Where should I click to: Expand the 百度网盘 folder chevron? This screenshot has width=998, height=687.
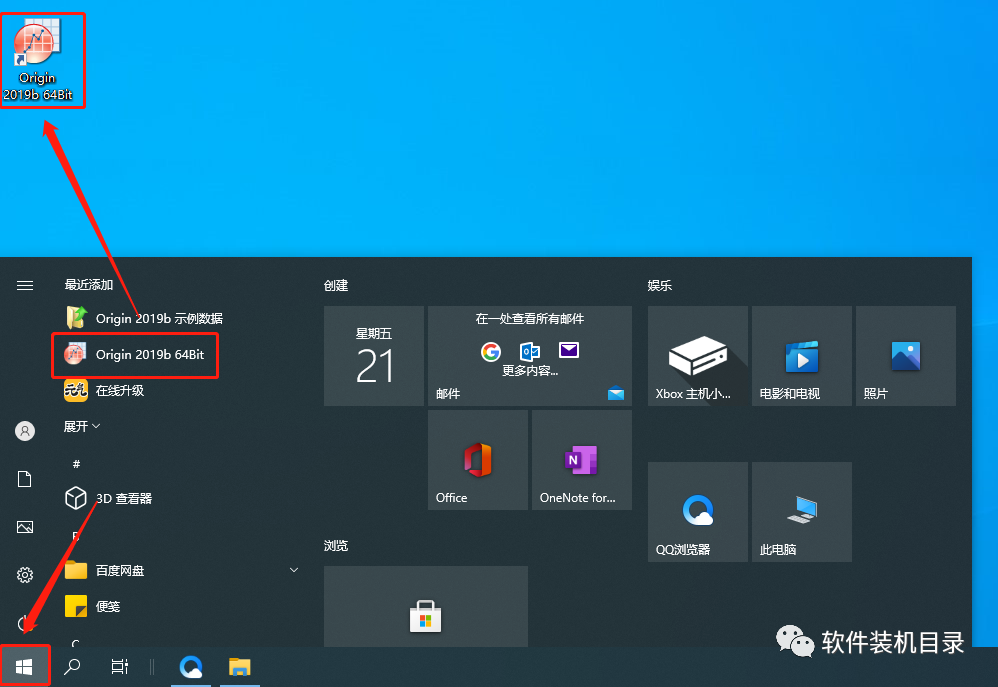[294, 570]
